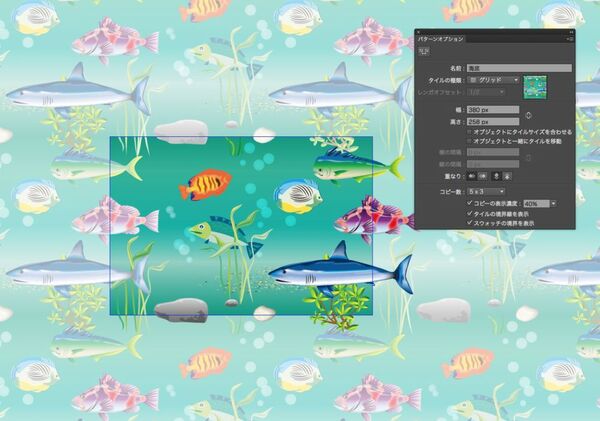Select the パターンオプション panel tab

(440, 39)
